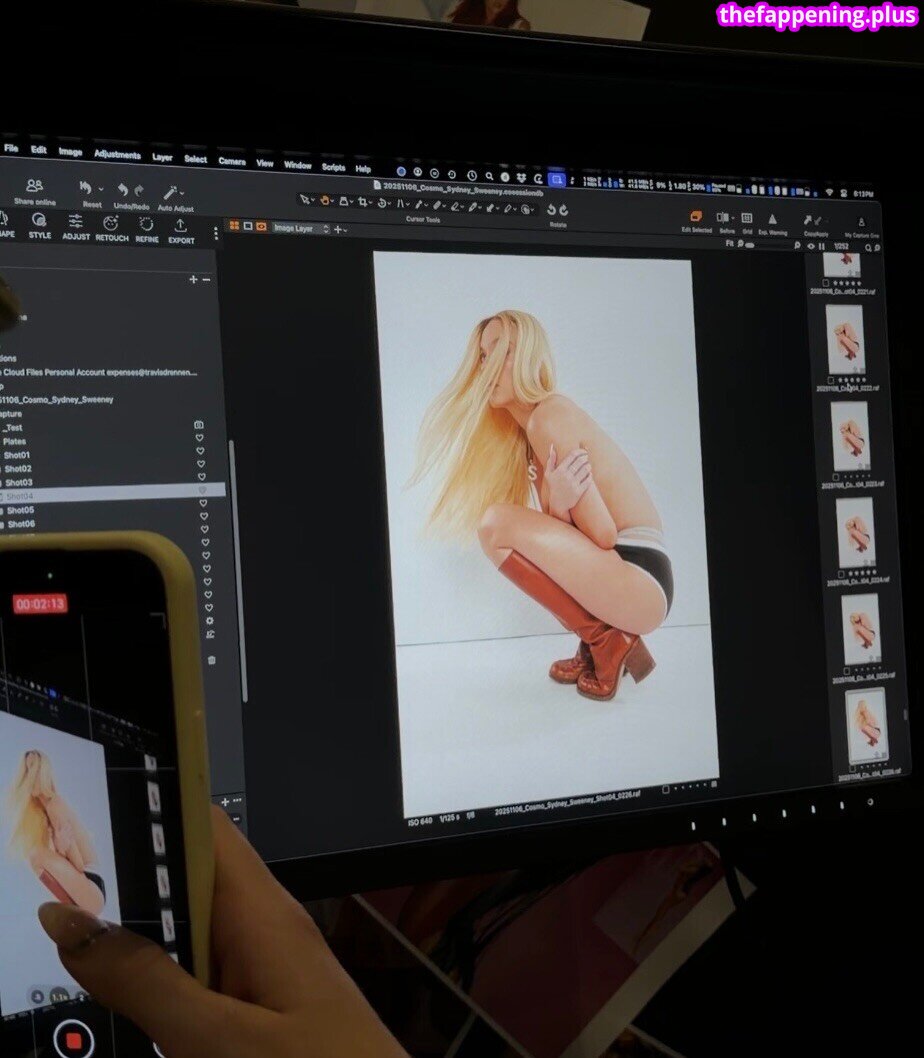924x1058 pixels.
Task: Click the plus button in Library panel
Action: (193, 279)
